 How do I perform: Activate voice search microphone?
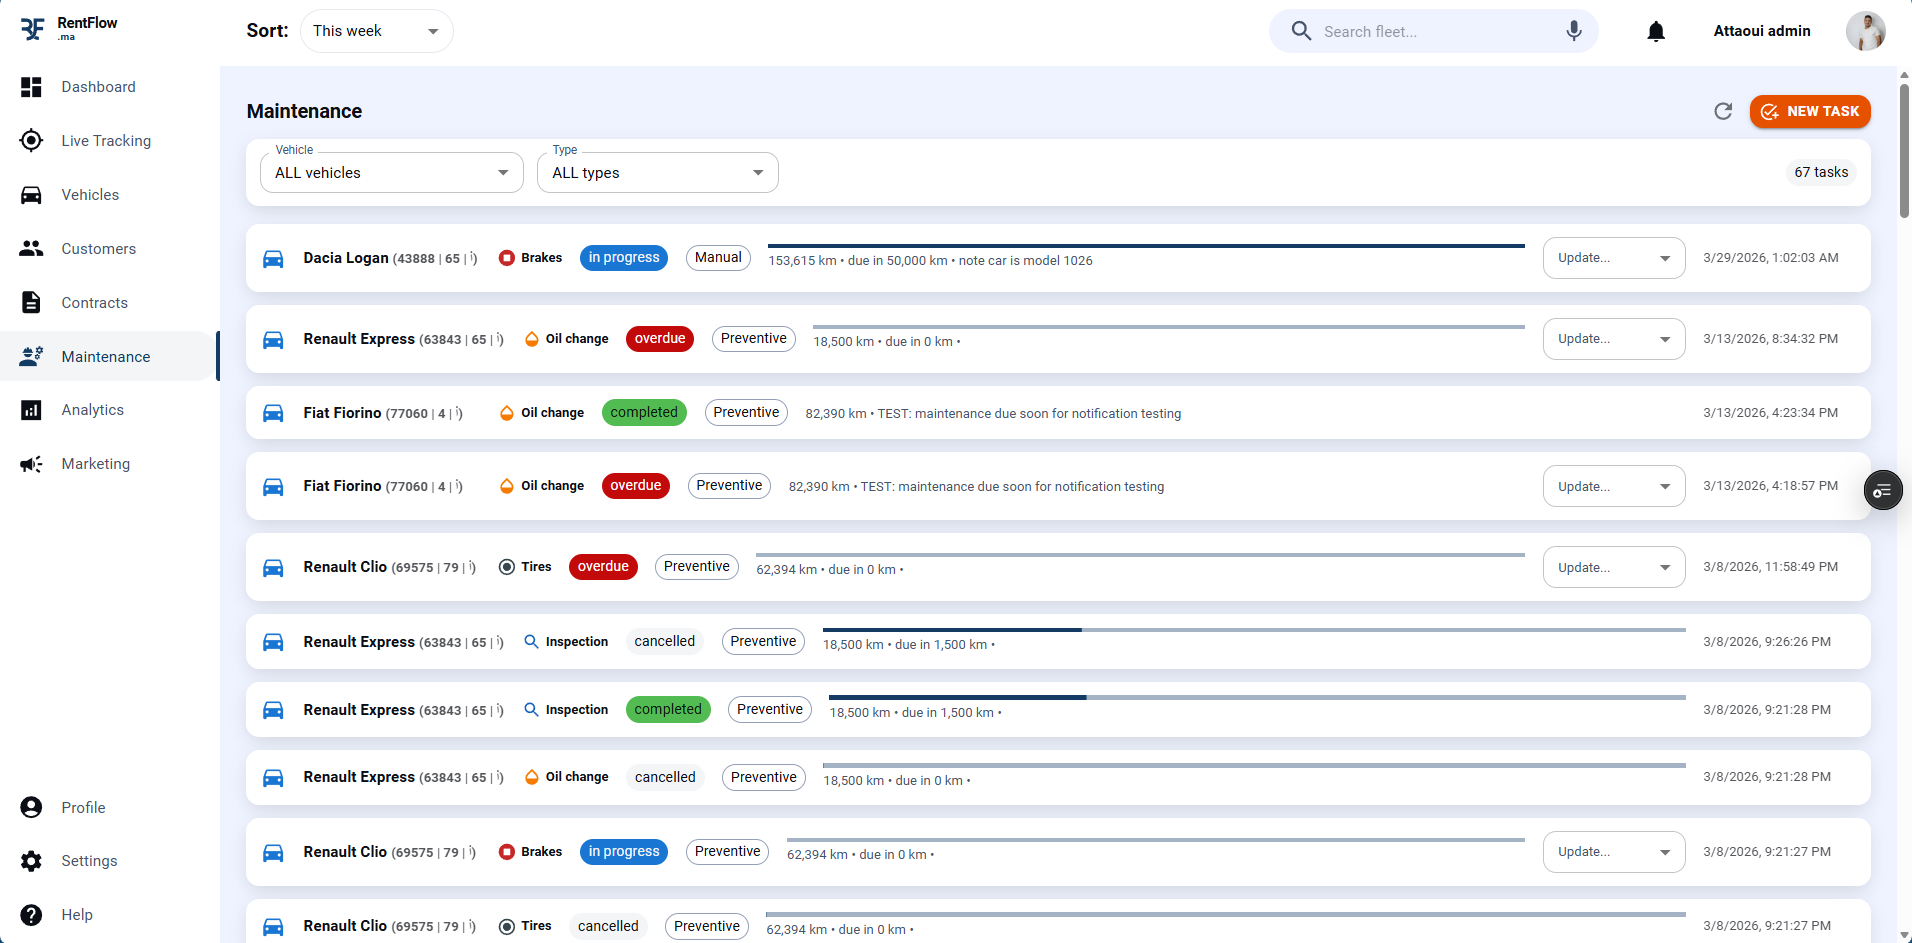click(x=1574, y=31)
